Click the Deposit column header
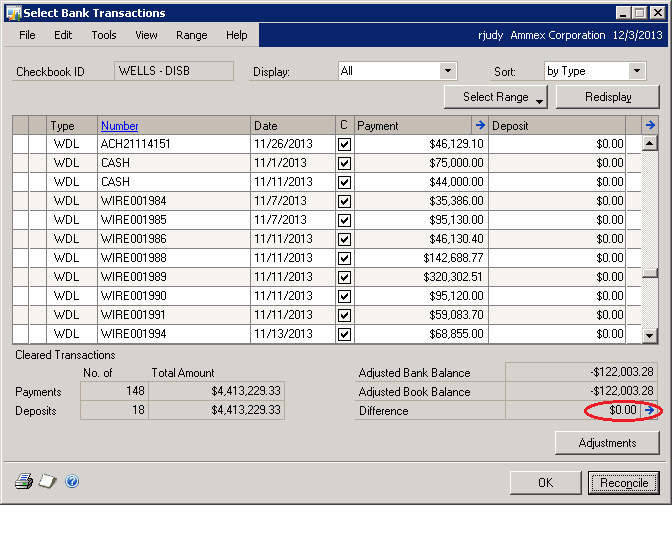This screenshot has height=535, width=672. (557, 126)
